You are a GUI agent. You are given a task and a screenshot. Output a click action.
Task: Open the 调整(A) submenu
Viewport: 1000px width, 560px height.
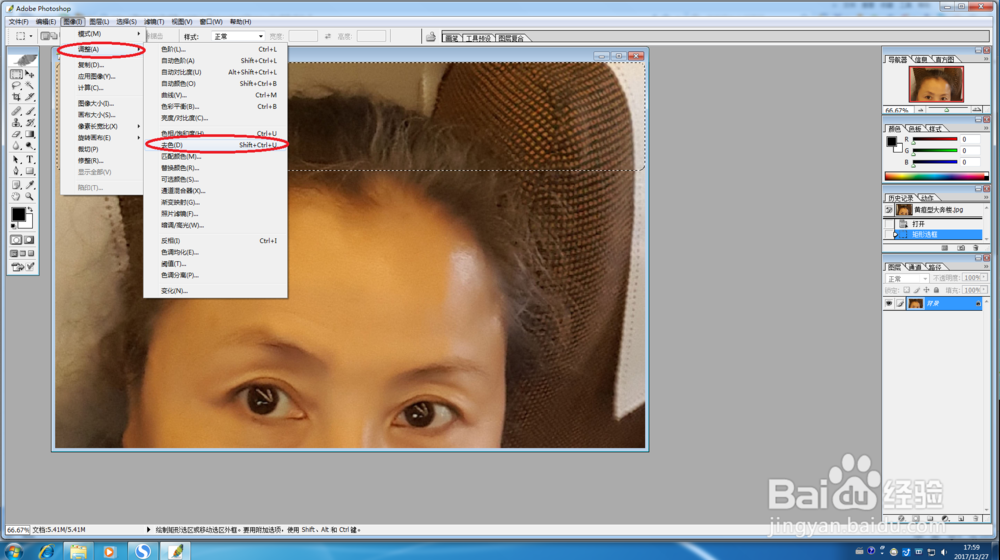coord(101,49)
